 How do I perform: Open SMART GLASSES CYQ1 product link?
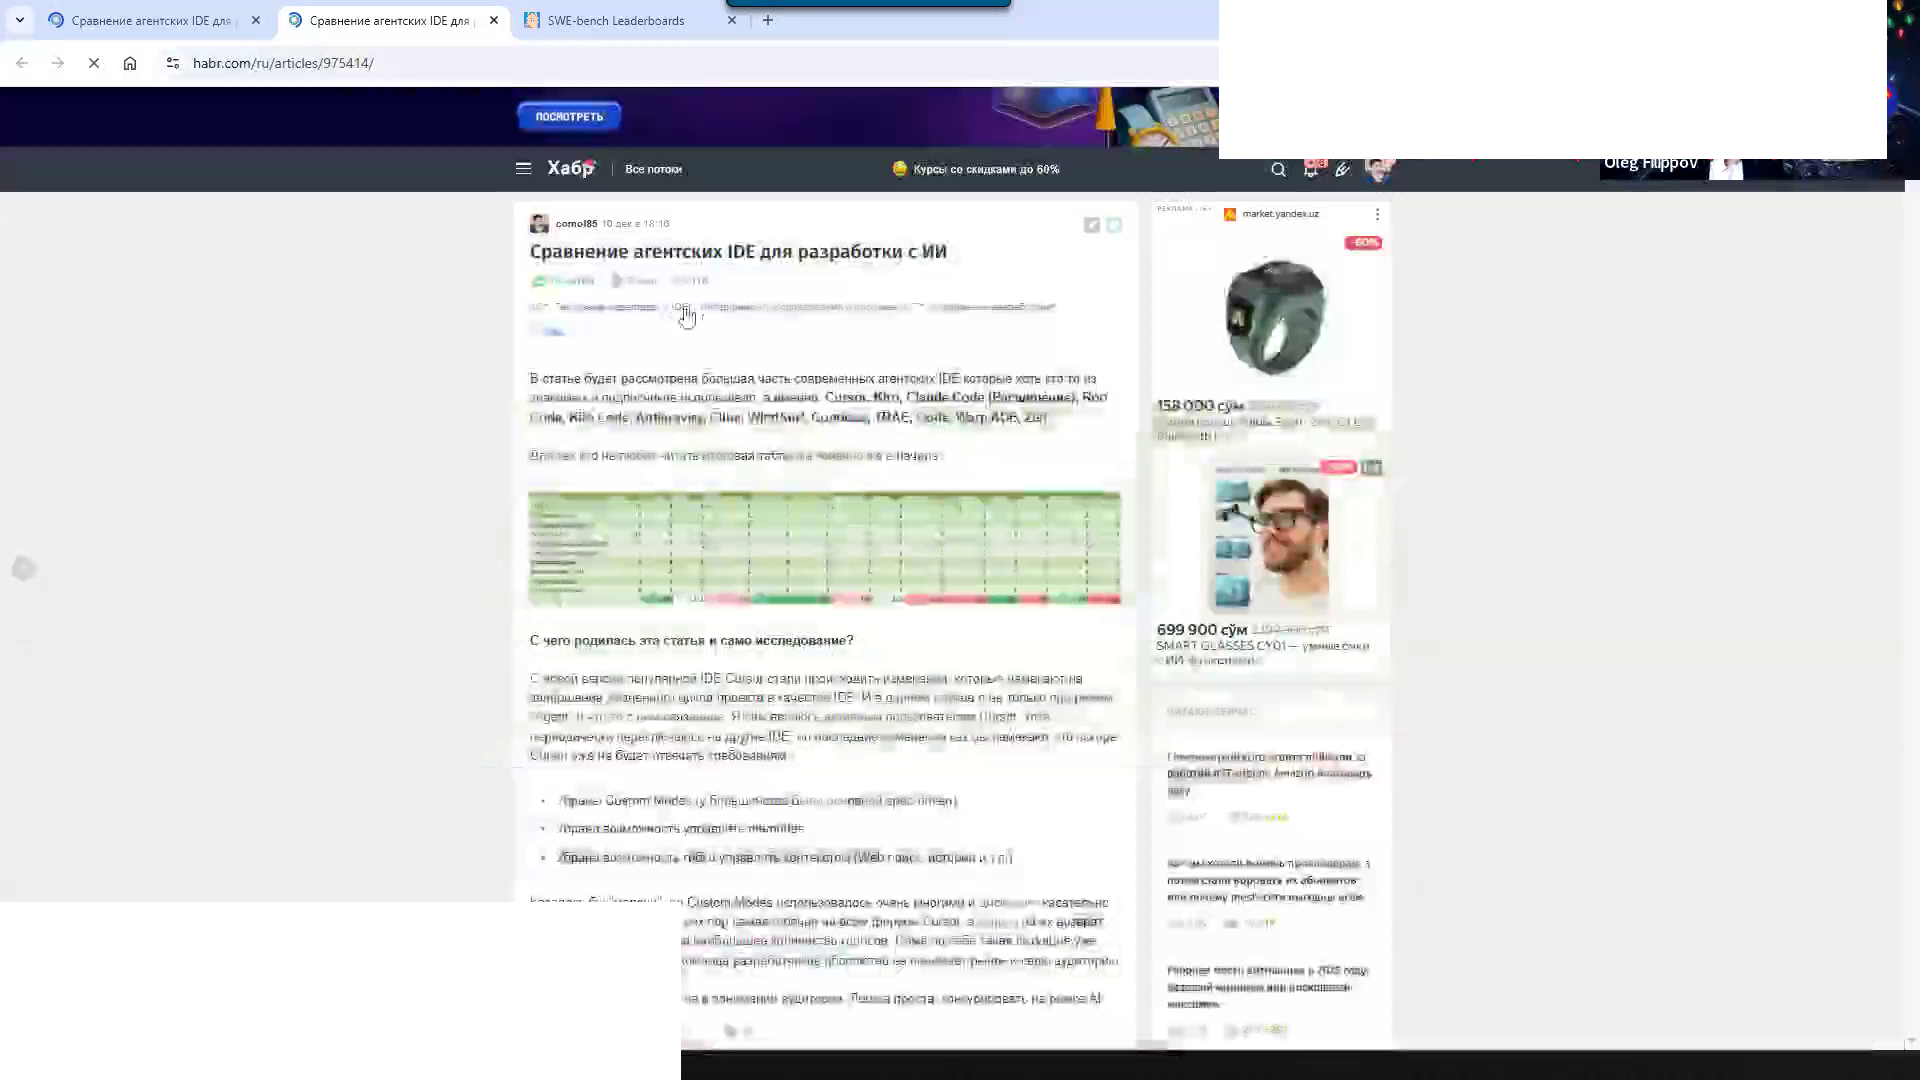click(1262, 652)
